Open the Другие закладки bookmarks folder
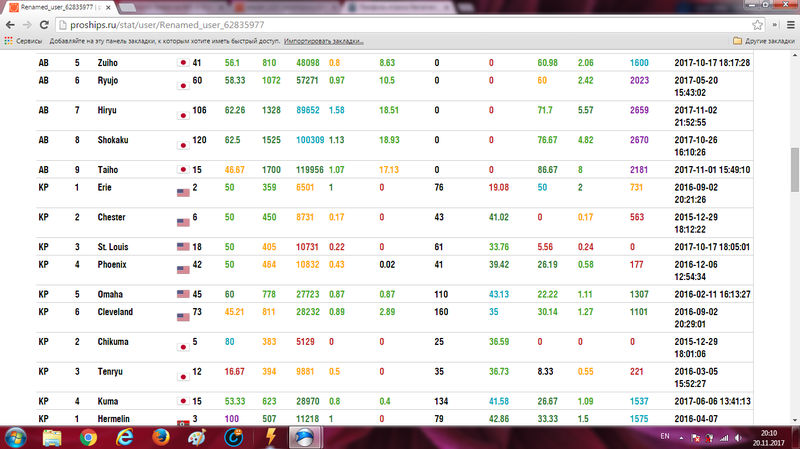The height and width of the screenshot is (449, 800). (x=764, y=41)
